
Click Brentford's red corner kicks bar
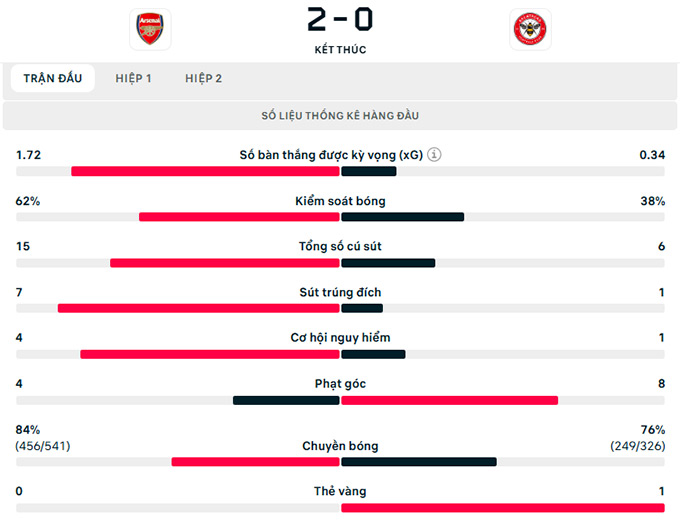coord(450,400)
